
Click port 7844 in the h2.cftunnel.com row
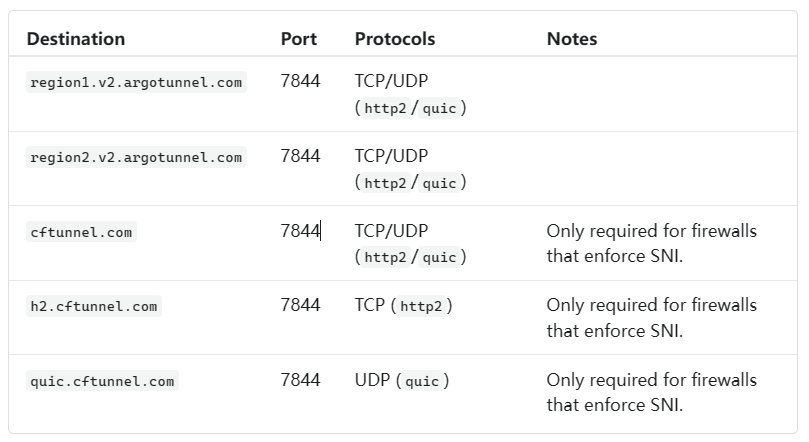[300, 305]
